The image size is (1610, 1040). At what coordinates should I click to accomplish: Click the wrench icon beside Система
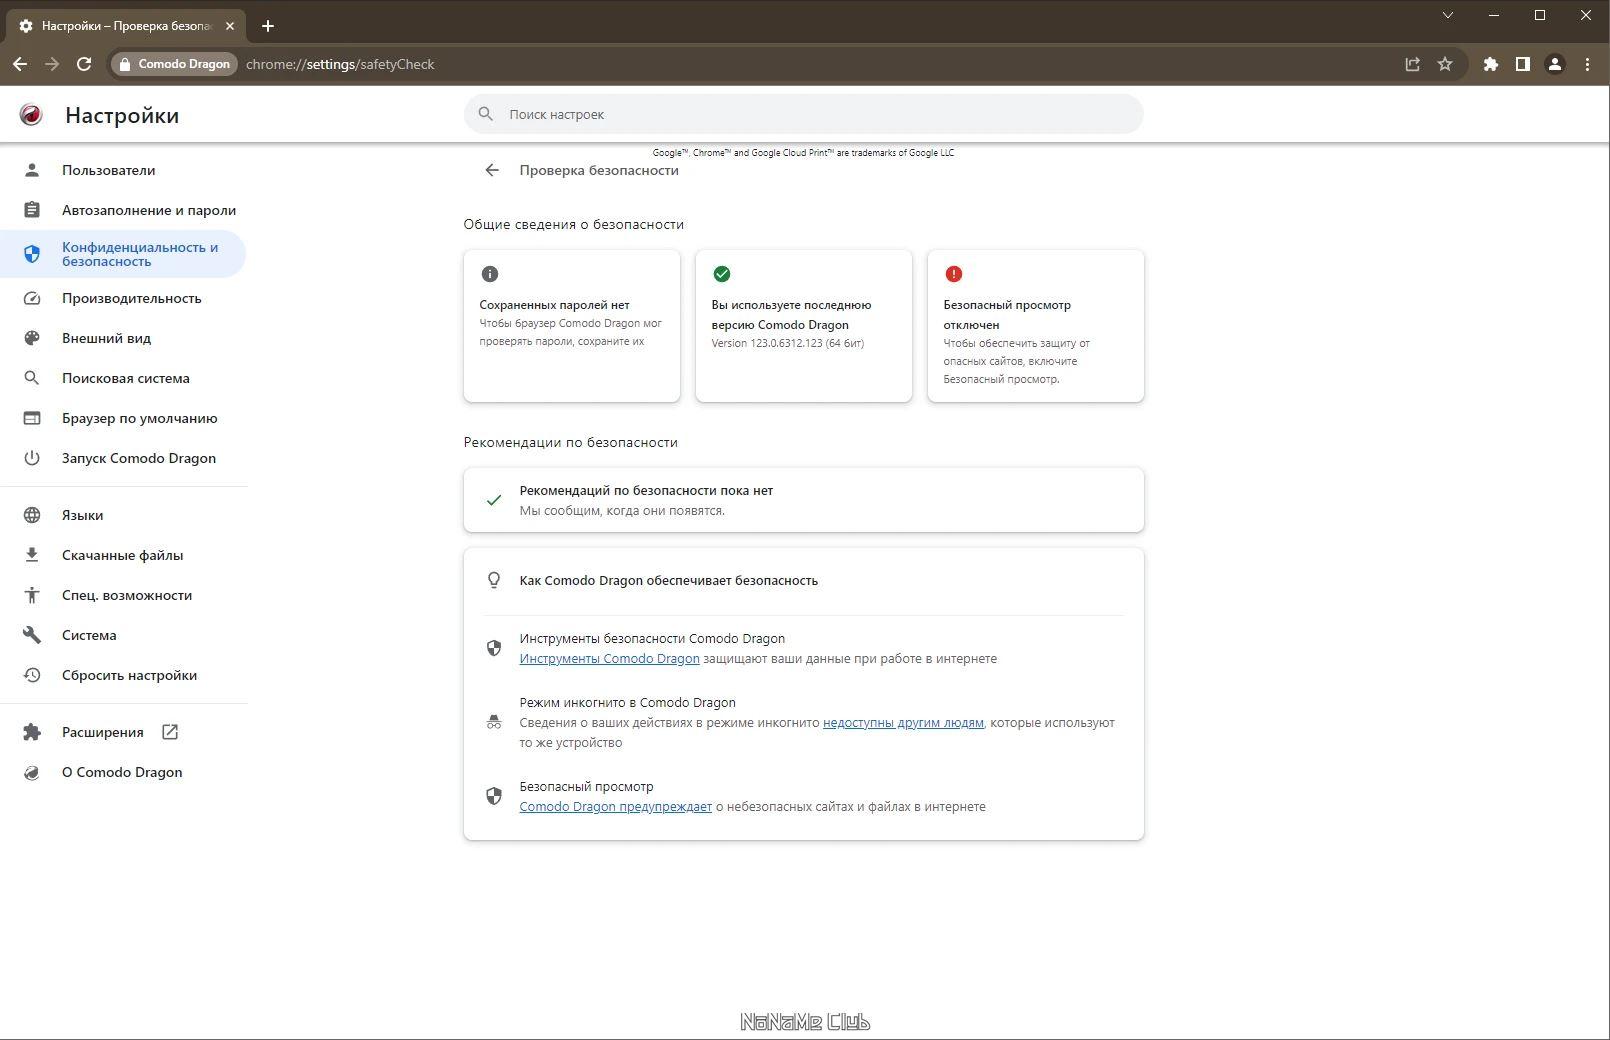[x=32, y=635]
